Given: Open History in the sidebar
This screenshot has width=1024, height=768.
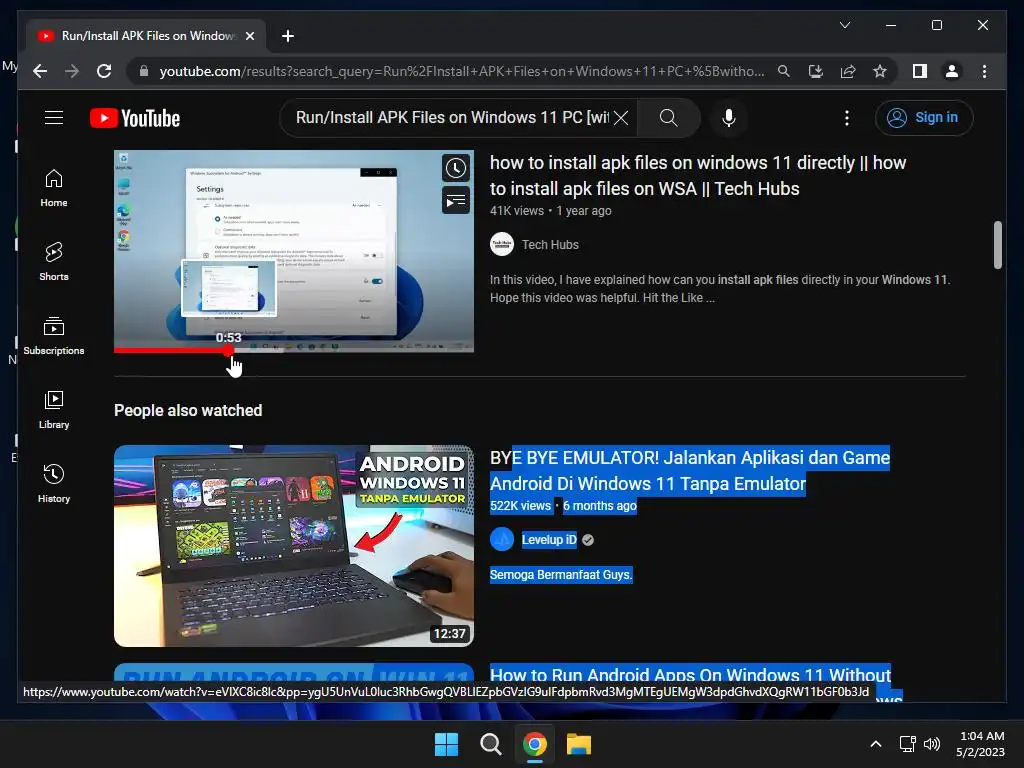Looking at the screenshot, I should click(x=54, y=484).
